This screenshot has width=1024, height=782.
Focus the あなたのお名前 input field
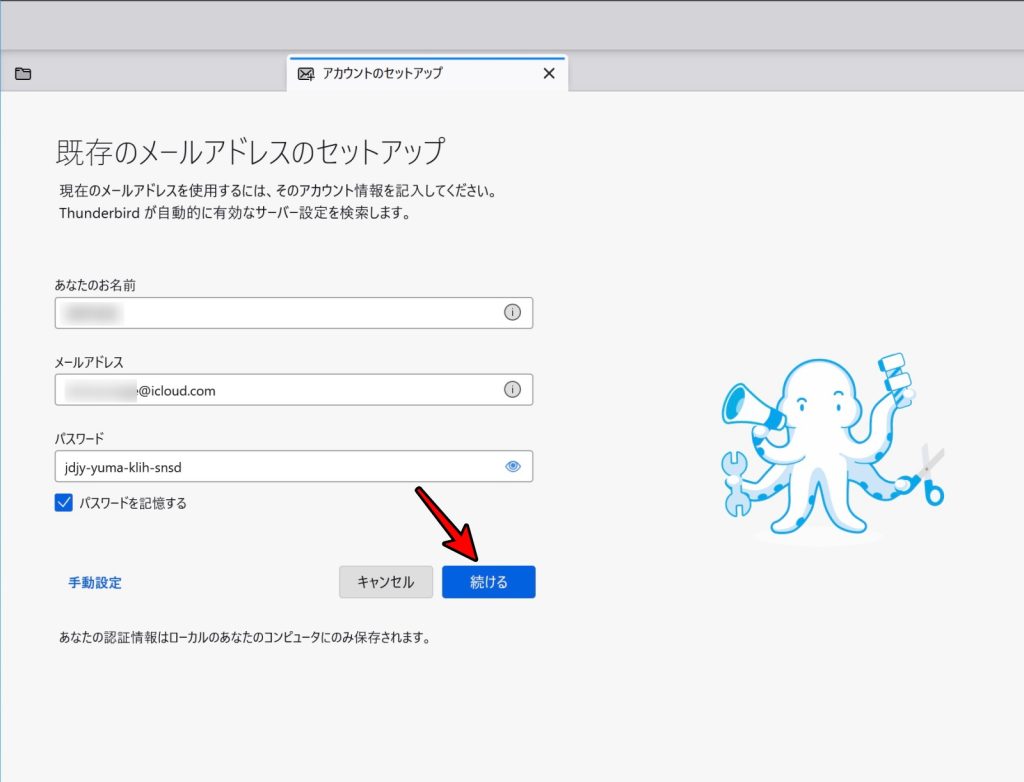(x=294, y=313)
